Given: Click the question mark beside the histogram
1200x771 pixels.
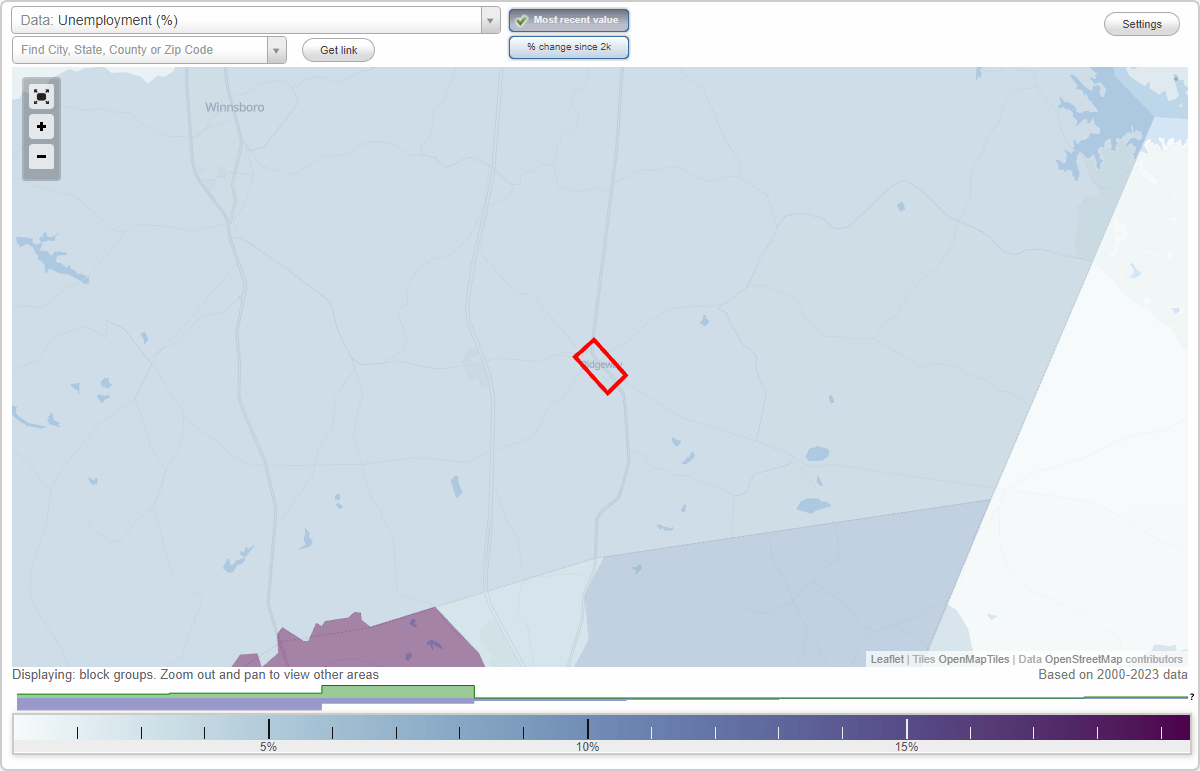Looking at the screenshot, I should click(1191, 697).
